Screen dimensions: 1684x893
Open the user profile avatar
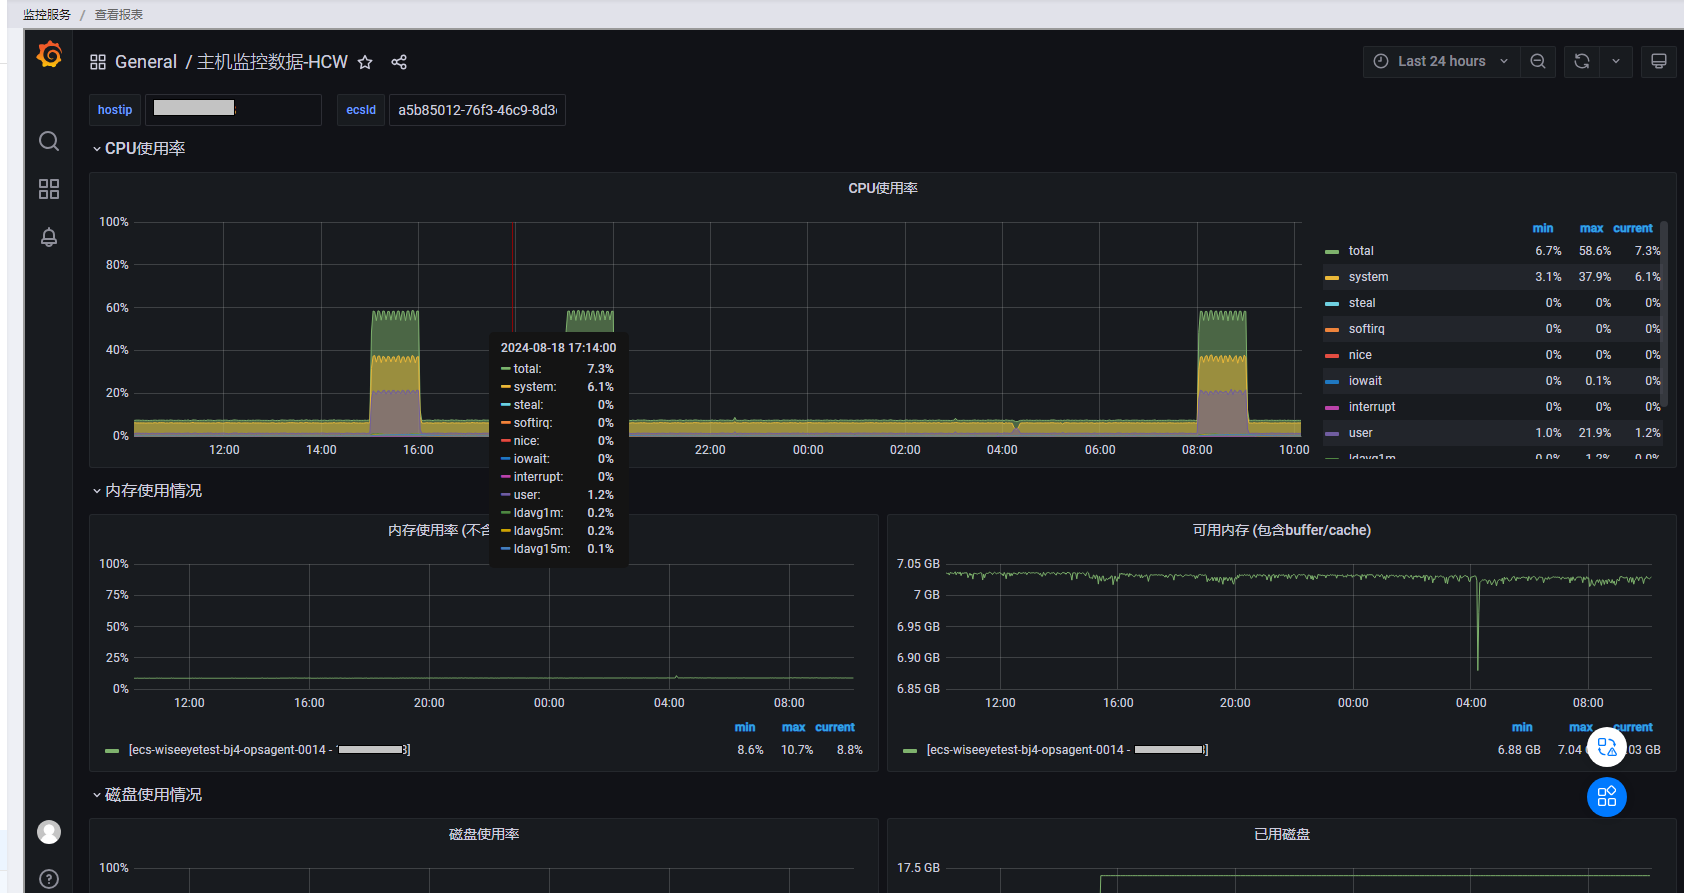click(x=49, y=832)
